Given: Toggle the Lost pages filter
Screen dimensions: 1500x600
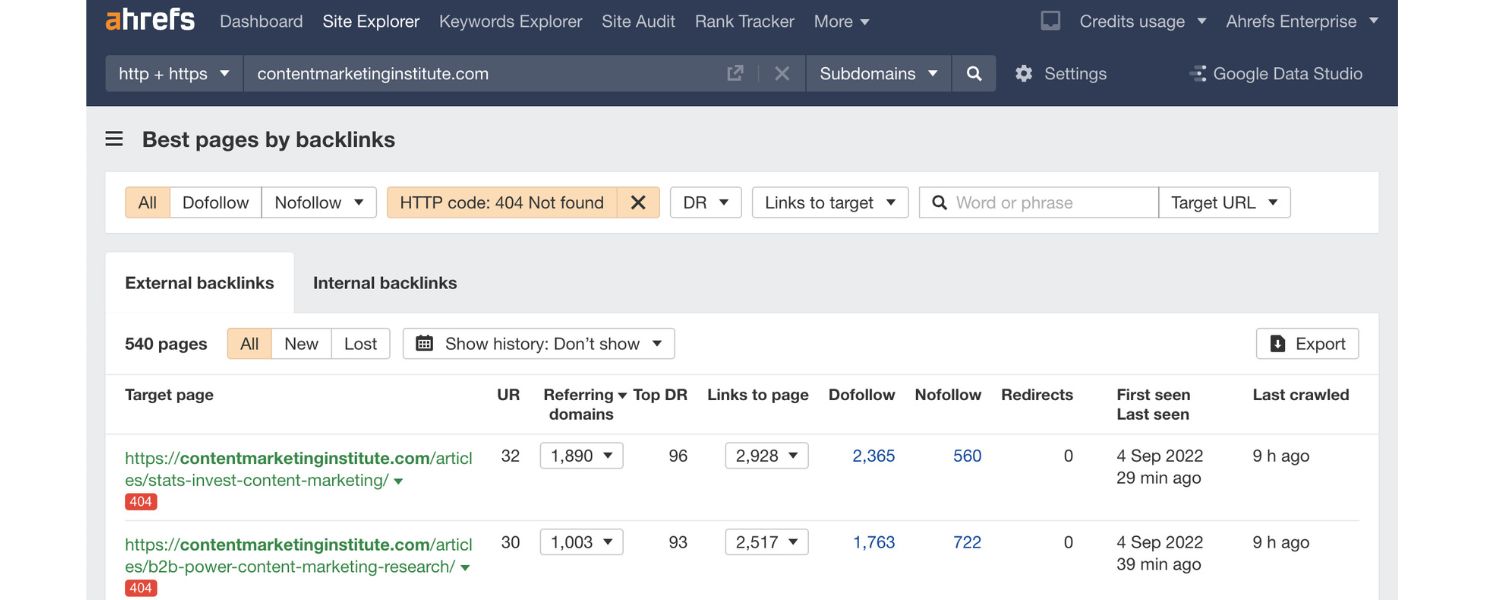Looking at the screenshot, I should 360,344.
